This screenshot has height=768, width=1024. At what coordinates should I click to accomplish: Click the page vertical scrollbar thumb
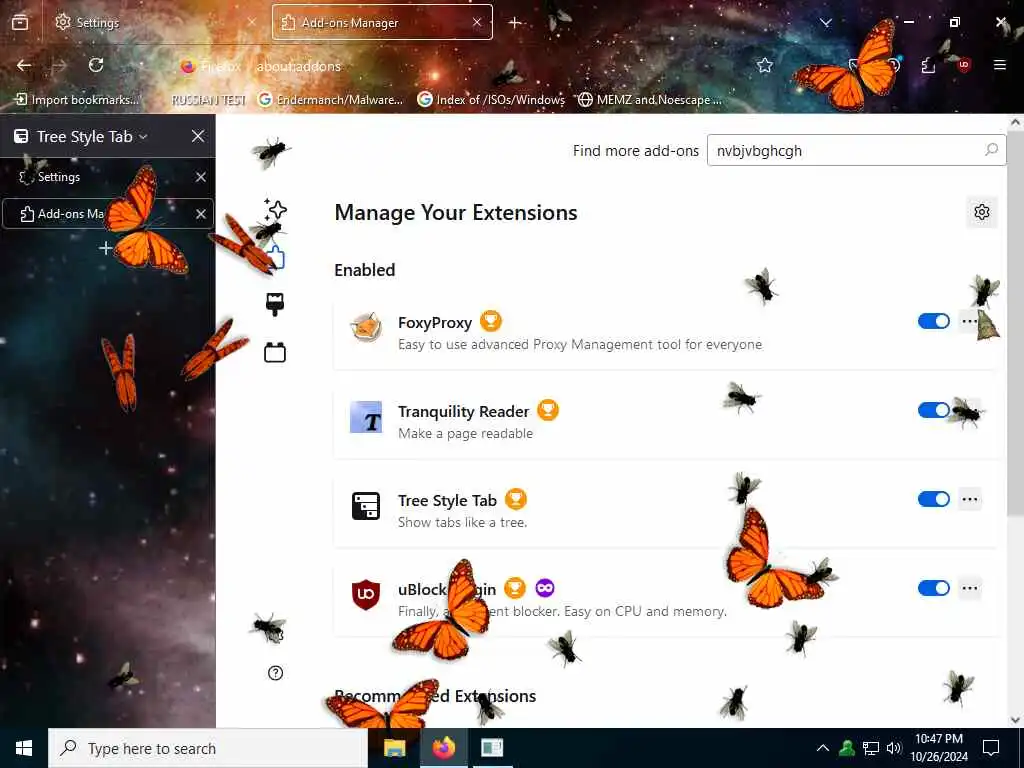pyautogui.click(x=1016, y=323)
